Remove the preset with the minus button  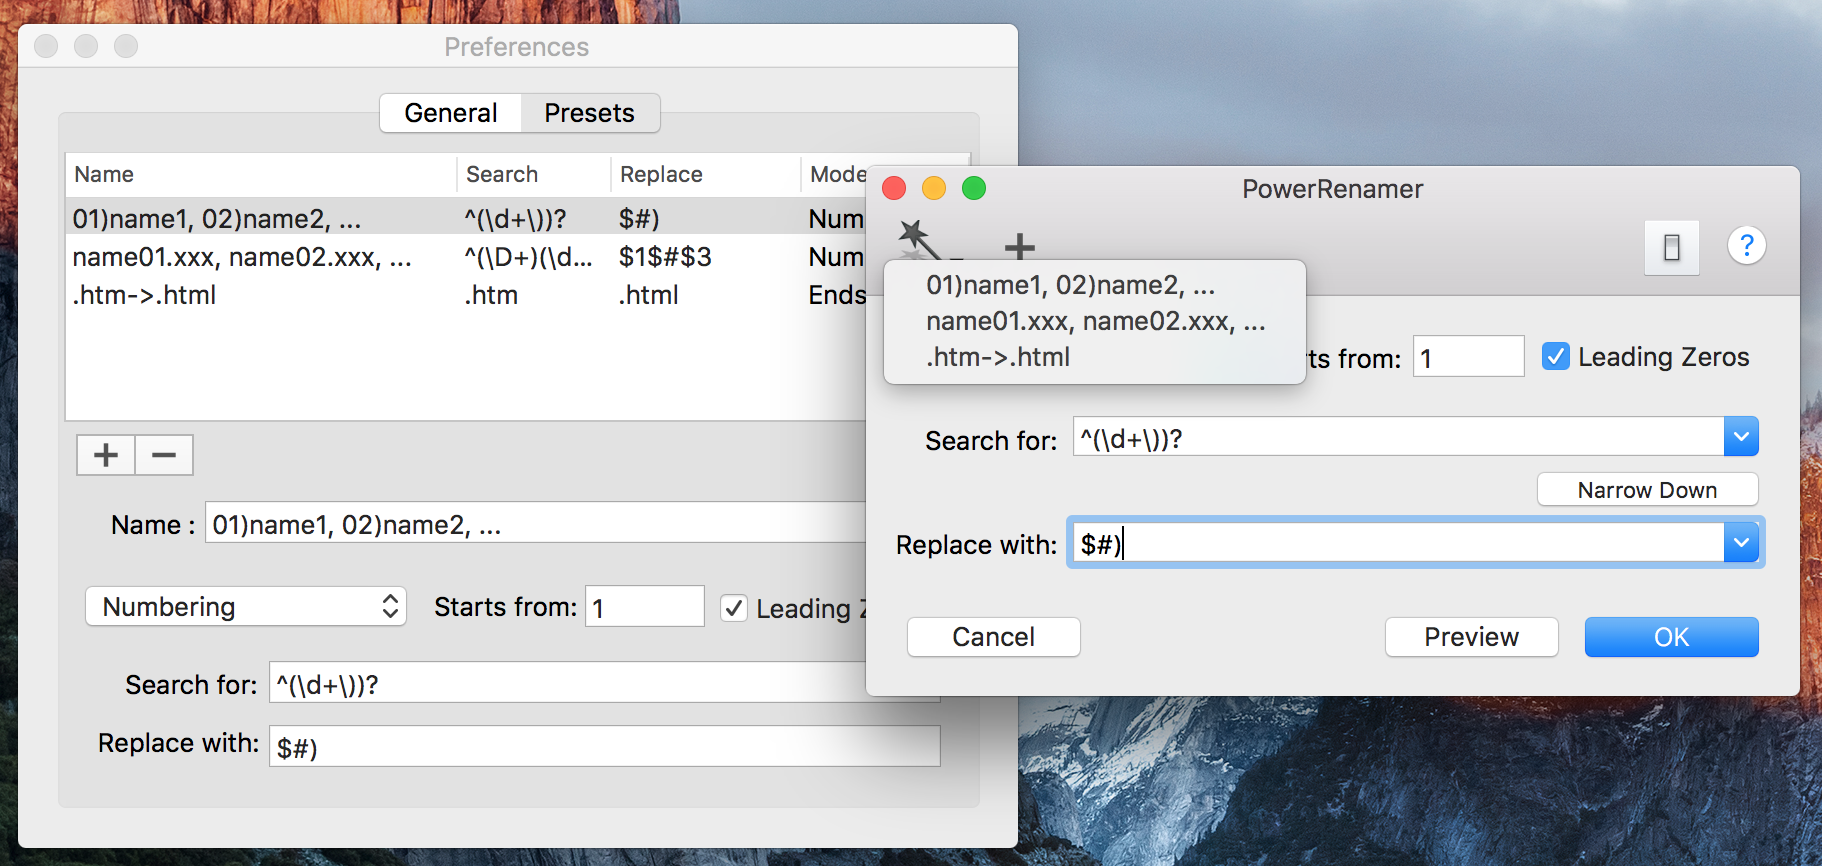coord(164,455)
